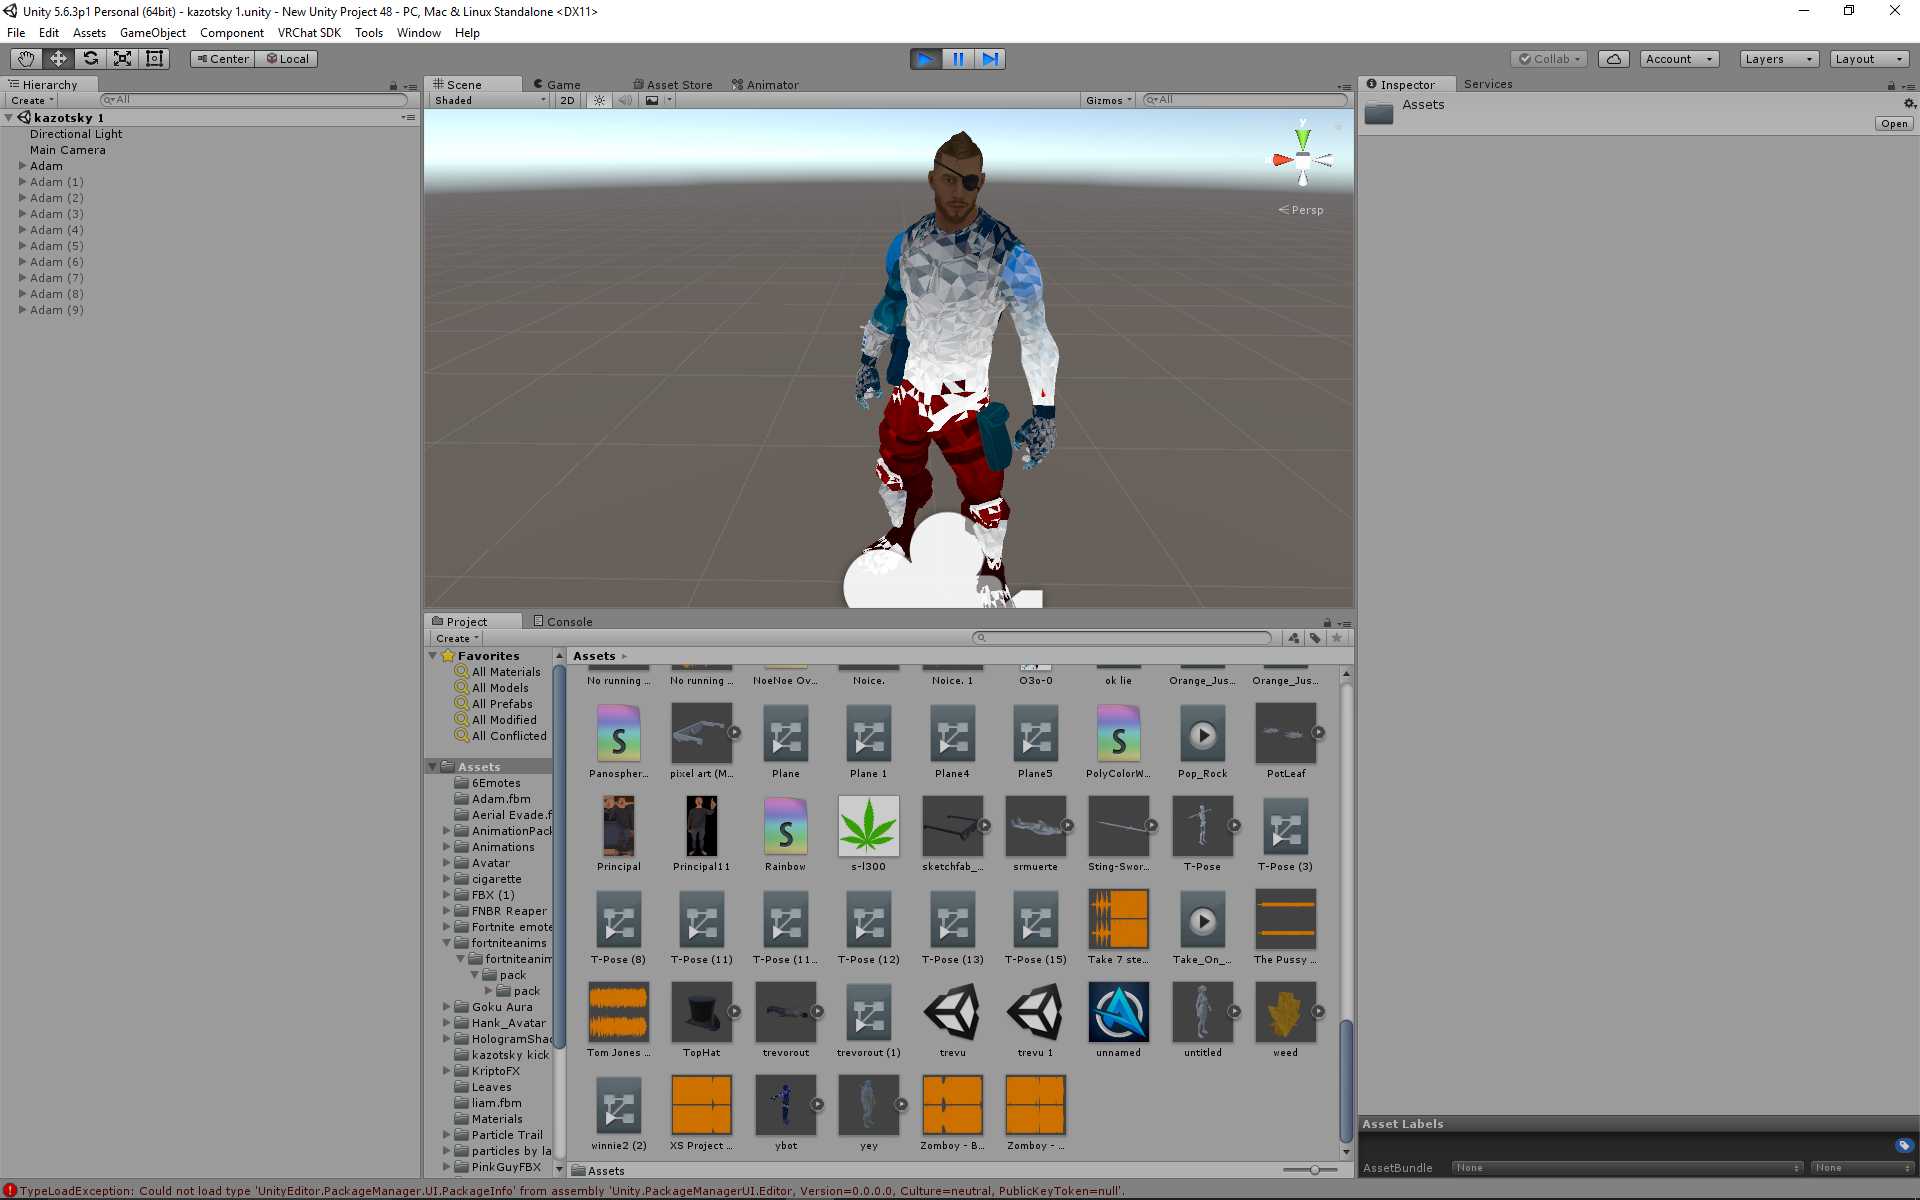This screenshot has height=1200, width=1920.
Task: Toggle scene audio speaker icon
Action: pyautogui.click(x=625, y=100)
